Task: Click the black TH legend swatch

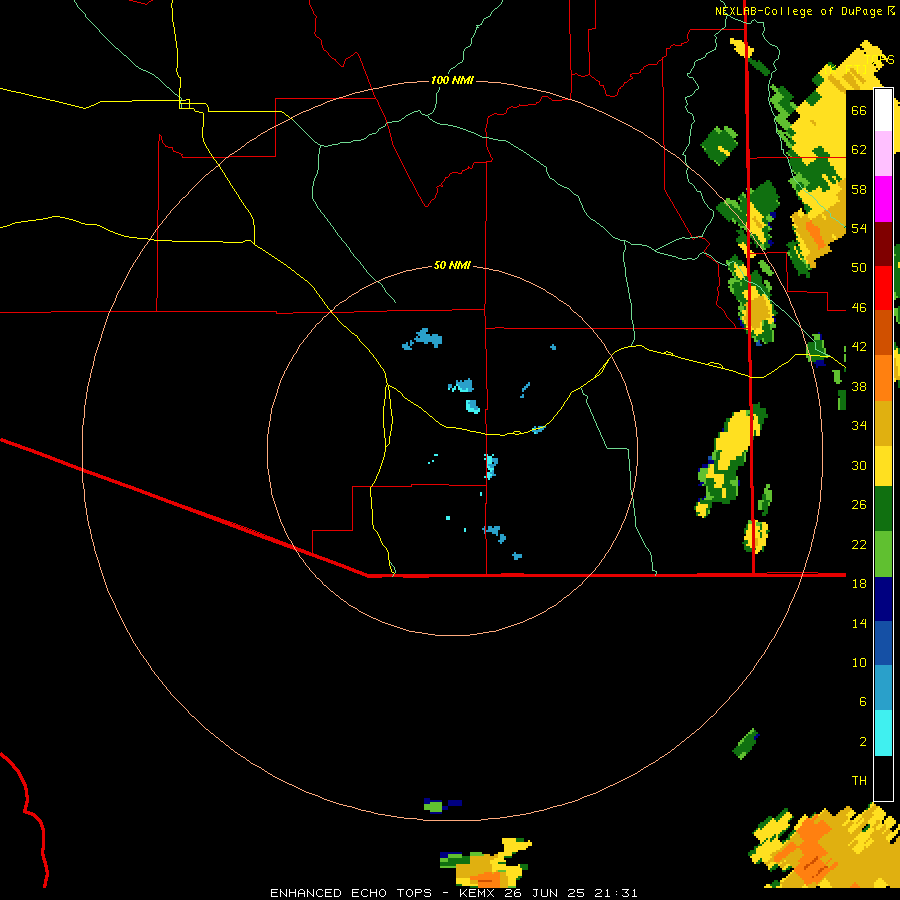Action: tap(883, 778)
